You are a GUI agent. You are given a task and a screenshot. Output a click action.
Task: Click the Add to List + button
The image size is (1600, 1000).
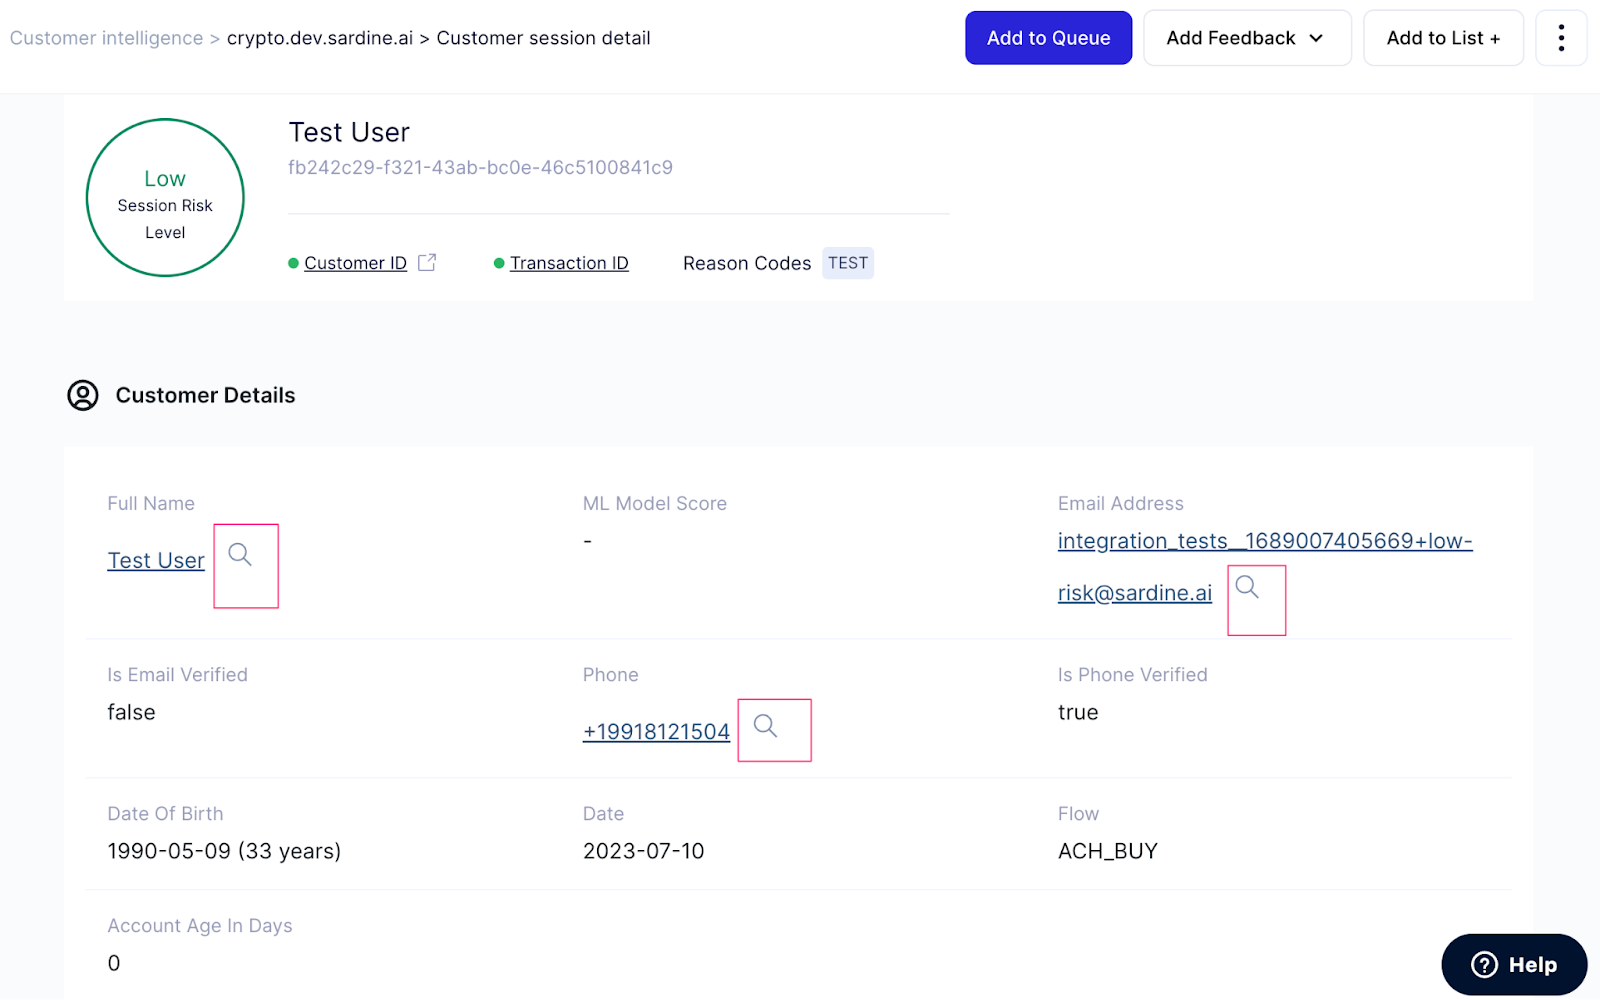click(x=1443, y=37)
